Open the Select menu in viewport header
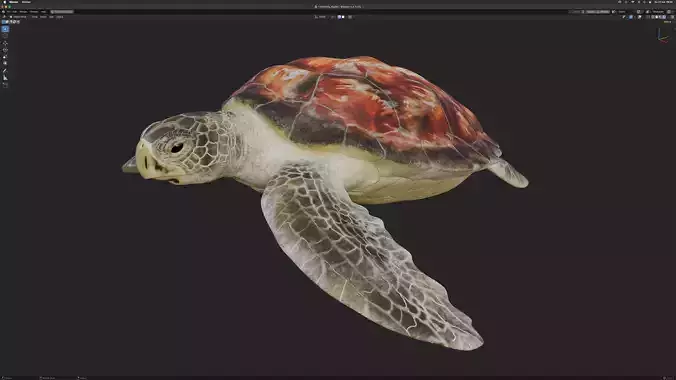The height and width of the screenshot is (380, 676). 43,17
